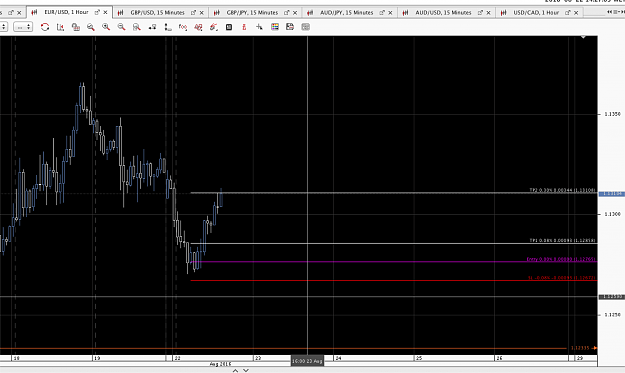Click the price marker tool icon
Screen dimensions: 625x373
click(x=152, y=27)
